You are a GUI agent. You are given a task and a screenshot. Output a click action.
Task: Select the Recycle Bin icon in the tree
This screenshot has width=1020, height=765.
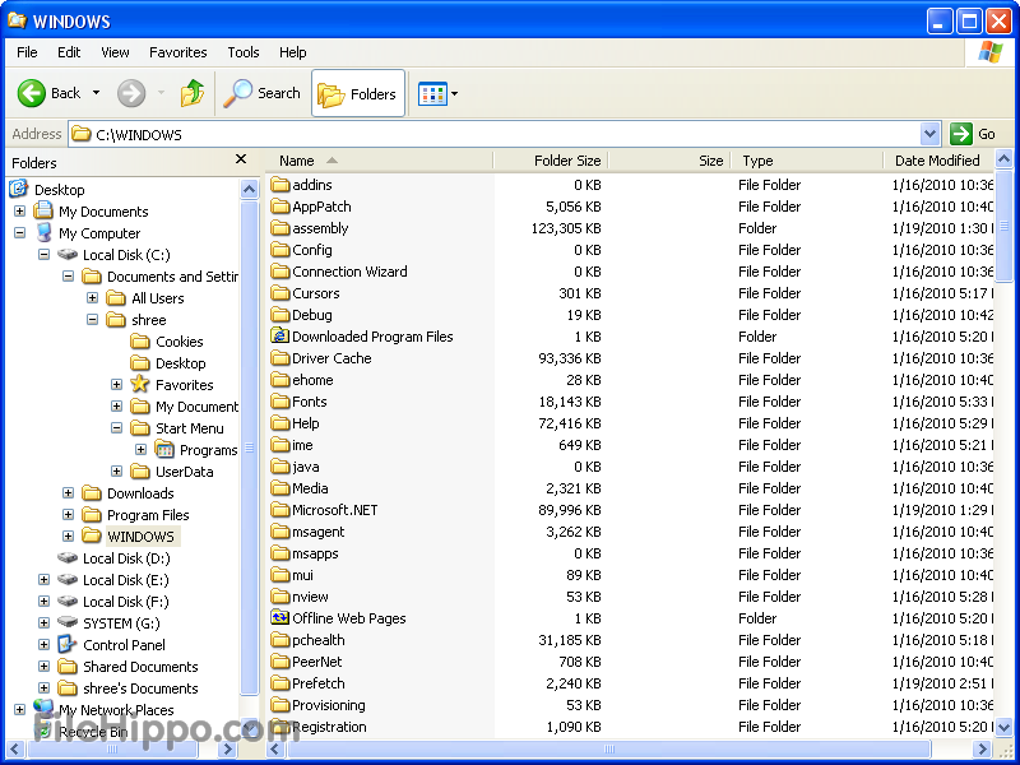pos(42,731)
